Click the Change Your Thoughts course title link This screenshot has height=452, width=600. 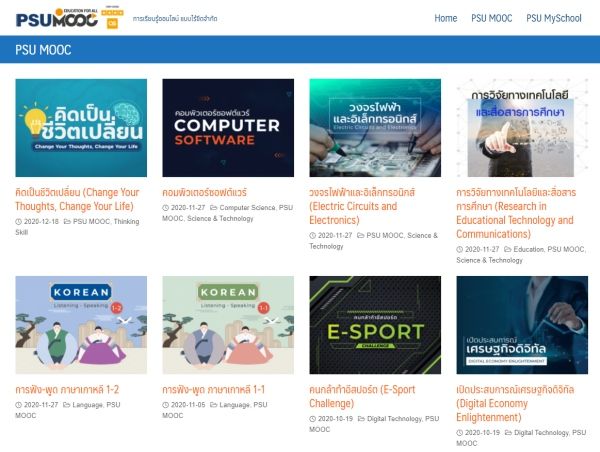coord(77,199)
